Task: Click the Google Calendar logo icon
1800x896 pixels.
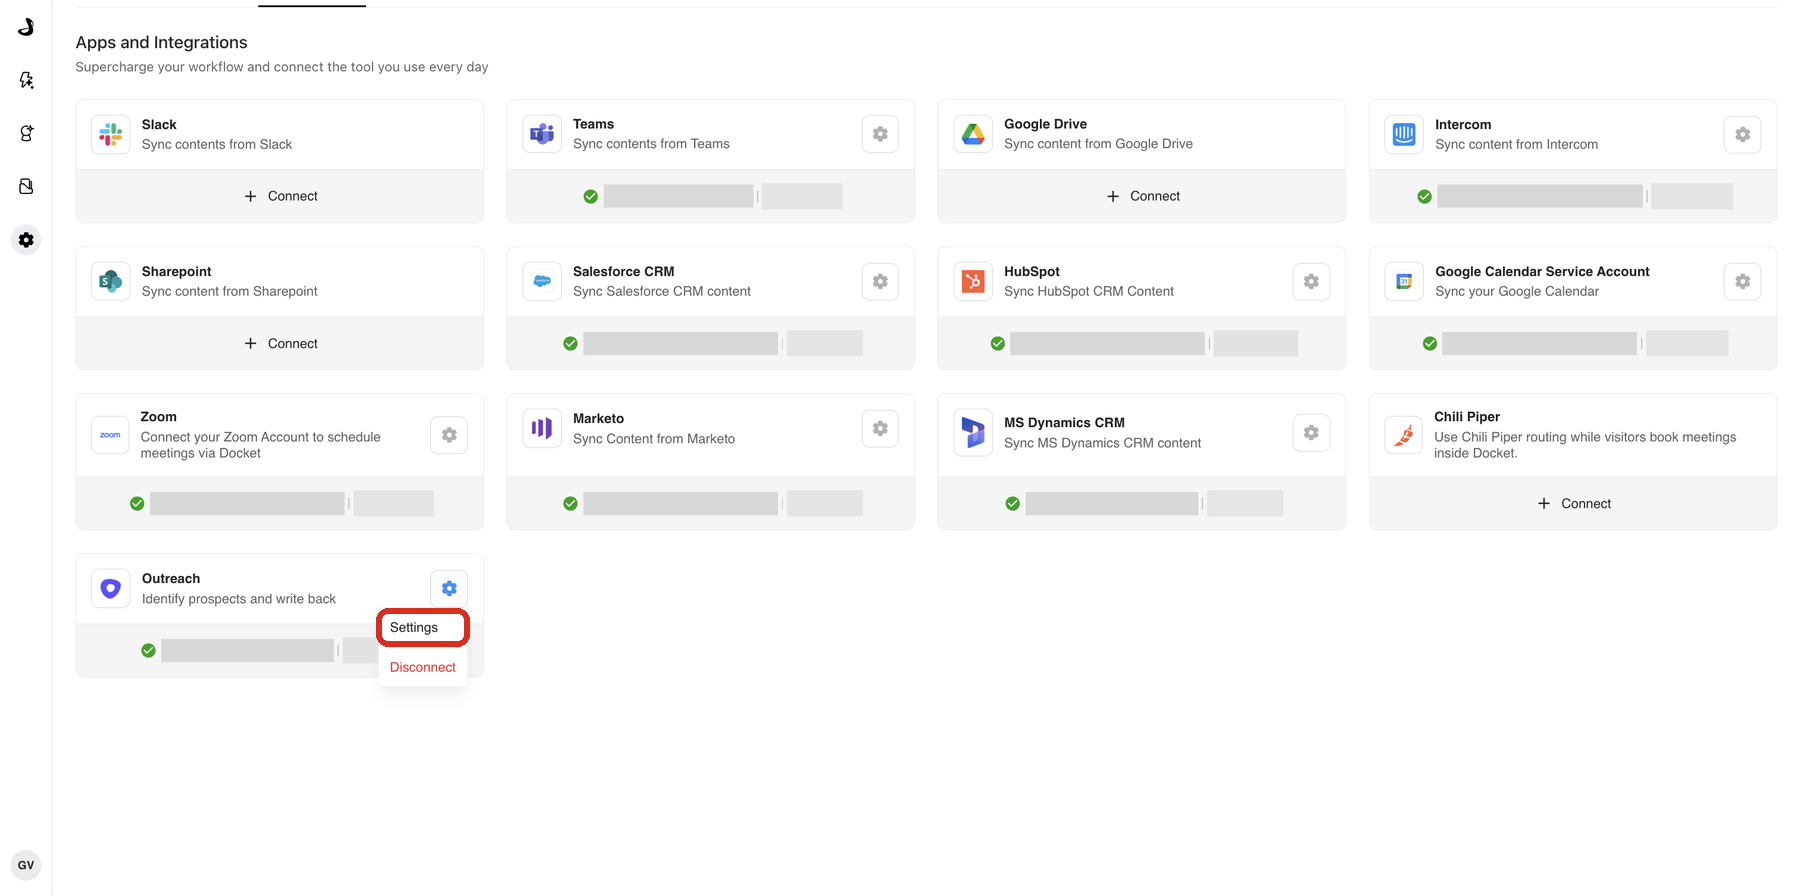Action: 1404,281
